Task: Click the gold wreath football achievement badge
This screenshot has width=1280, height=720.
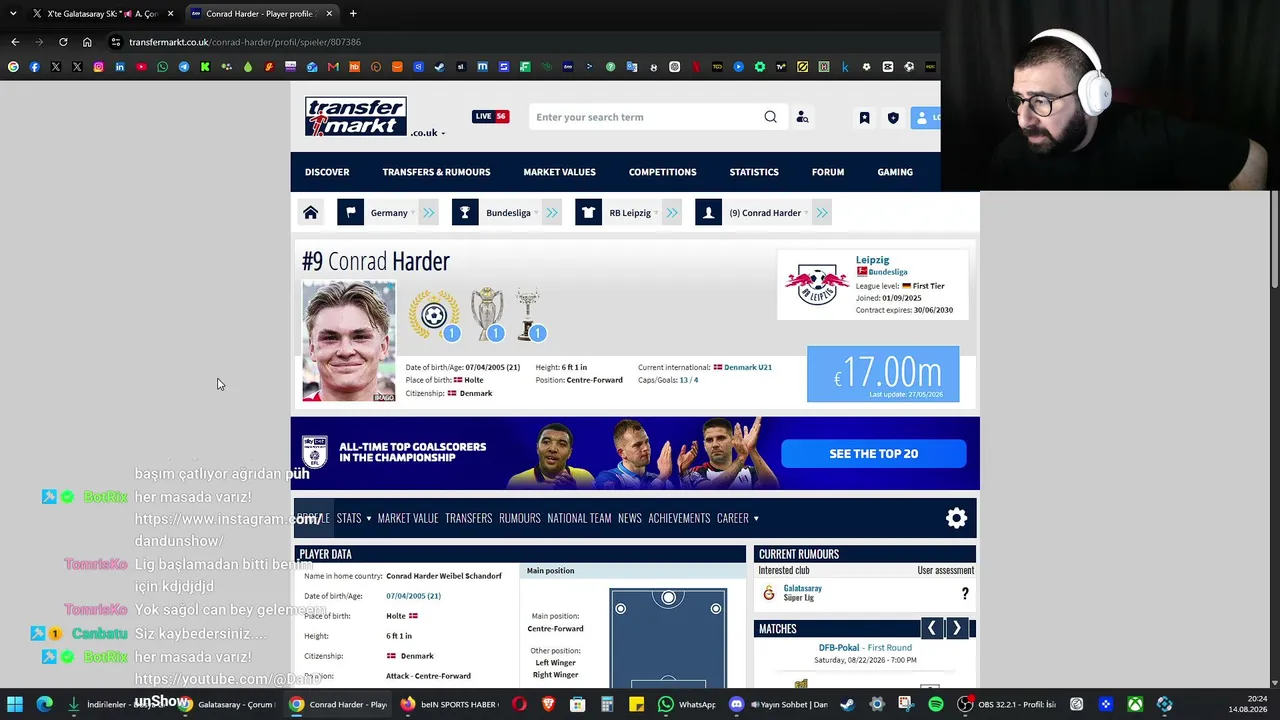Action: pos(434,315)
